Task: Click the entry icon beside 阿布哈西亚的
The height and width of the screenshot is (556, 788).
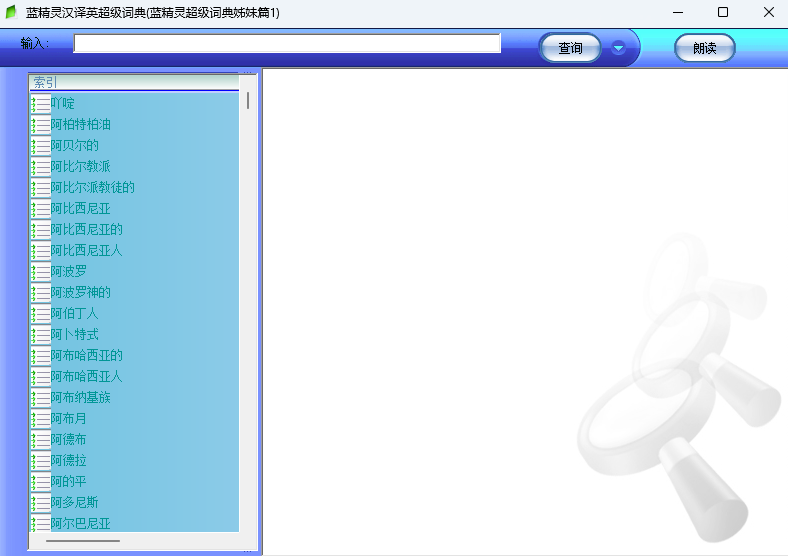Action: [41, 356]
